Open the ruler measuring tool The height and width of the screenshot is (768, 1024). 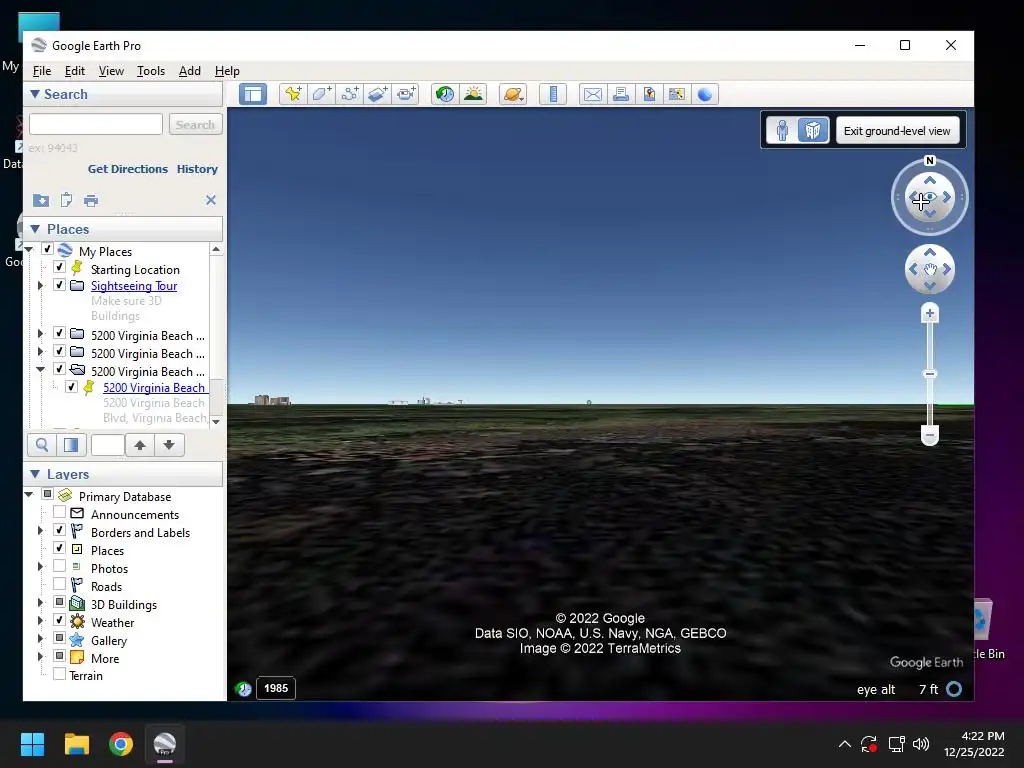553,94
